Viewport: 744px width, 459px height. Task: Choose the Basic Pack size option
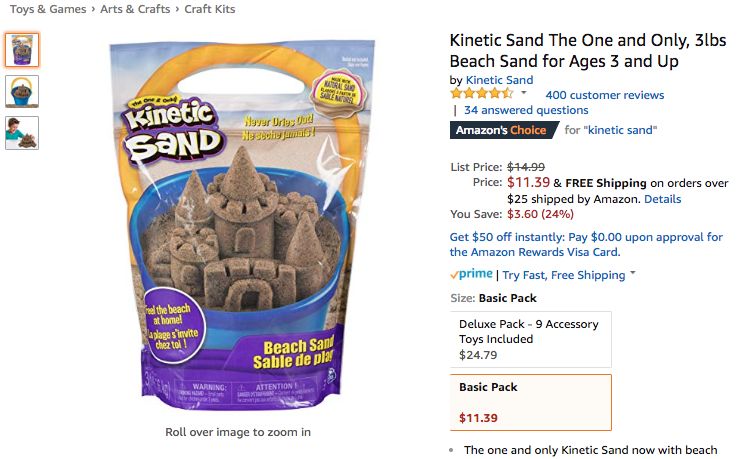coord(531,401)
